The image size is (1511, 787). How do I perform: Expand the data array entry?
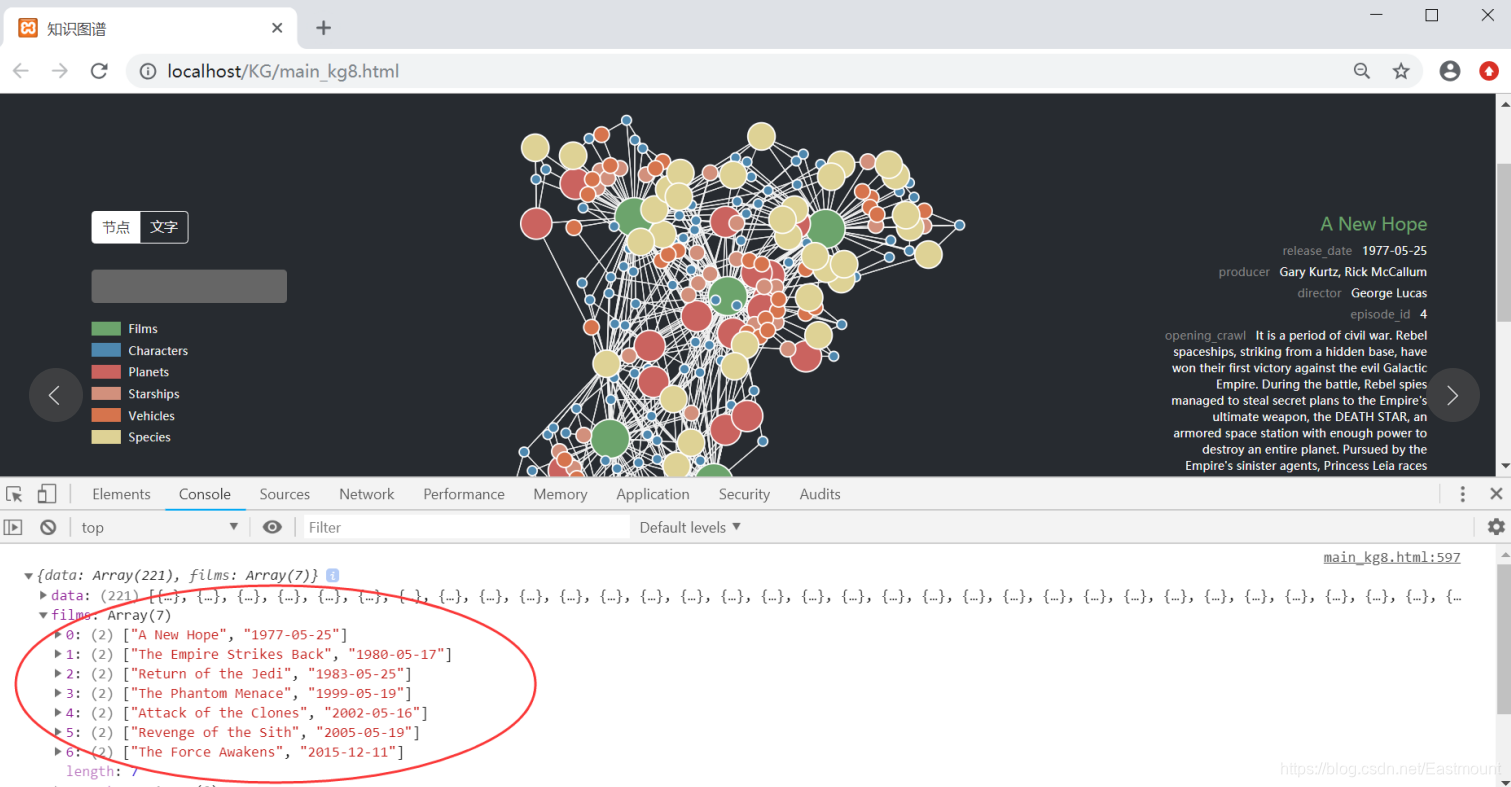pyautogui.click(x=43, y=596)
